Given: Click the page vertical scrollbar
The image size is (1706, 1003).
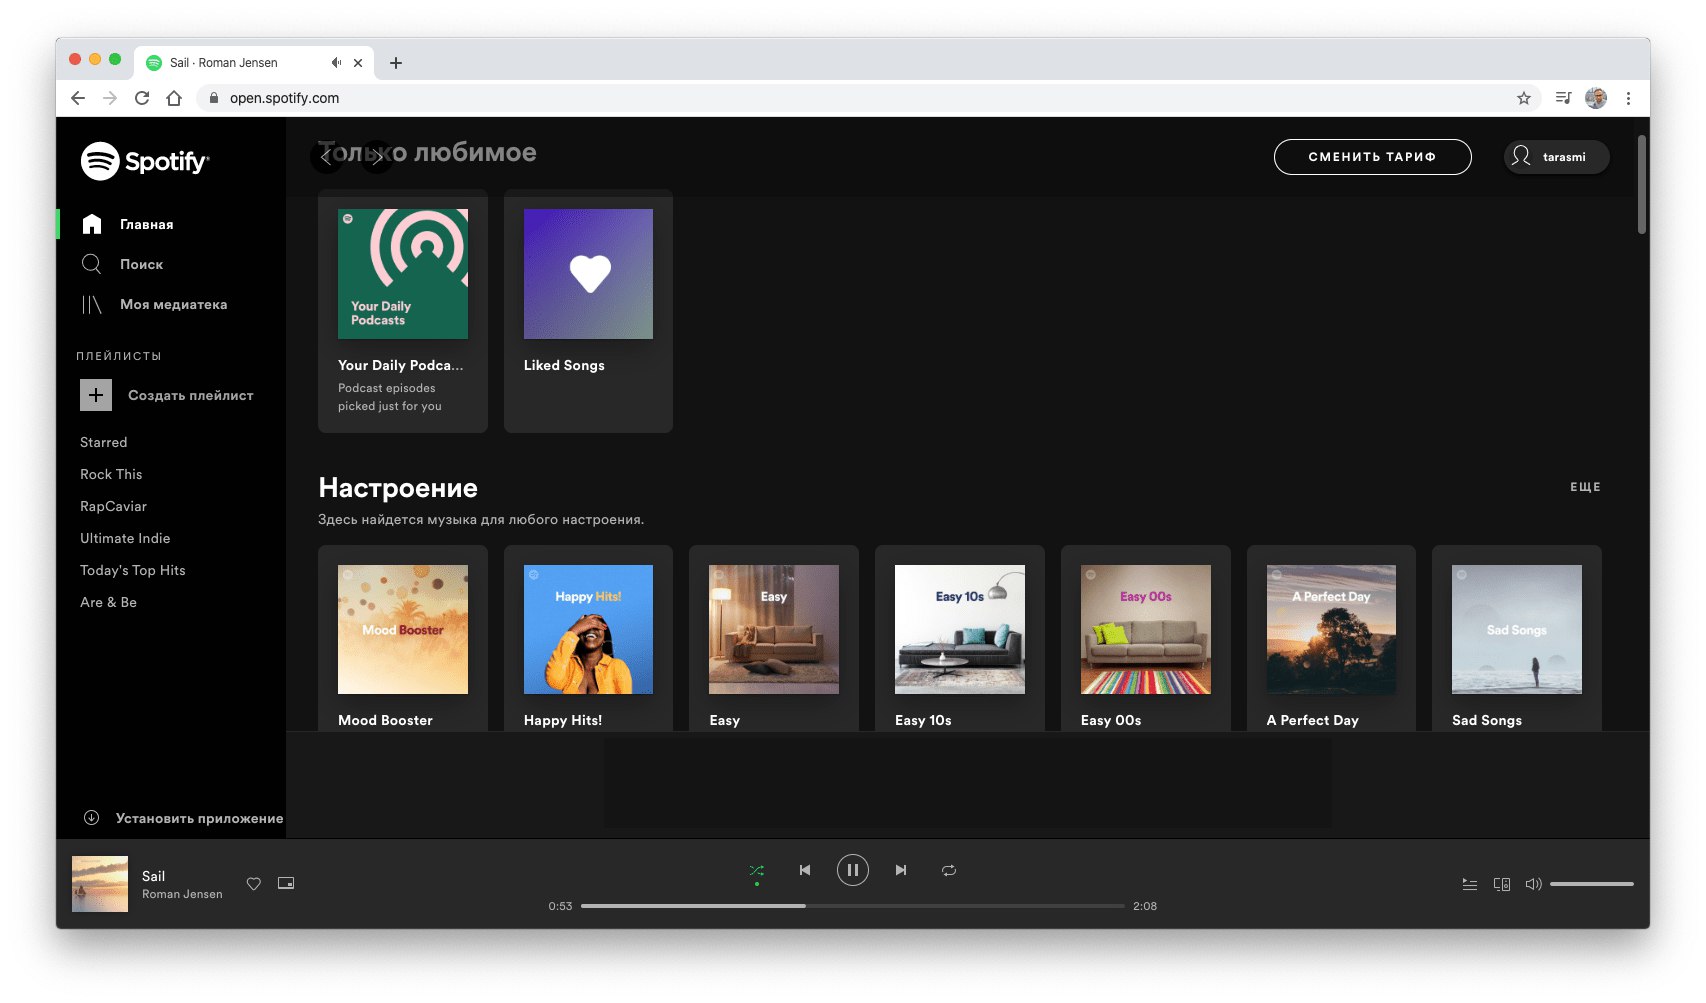Looking at the screenshot, I should 1642,184.
